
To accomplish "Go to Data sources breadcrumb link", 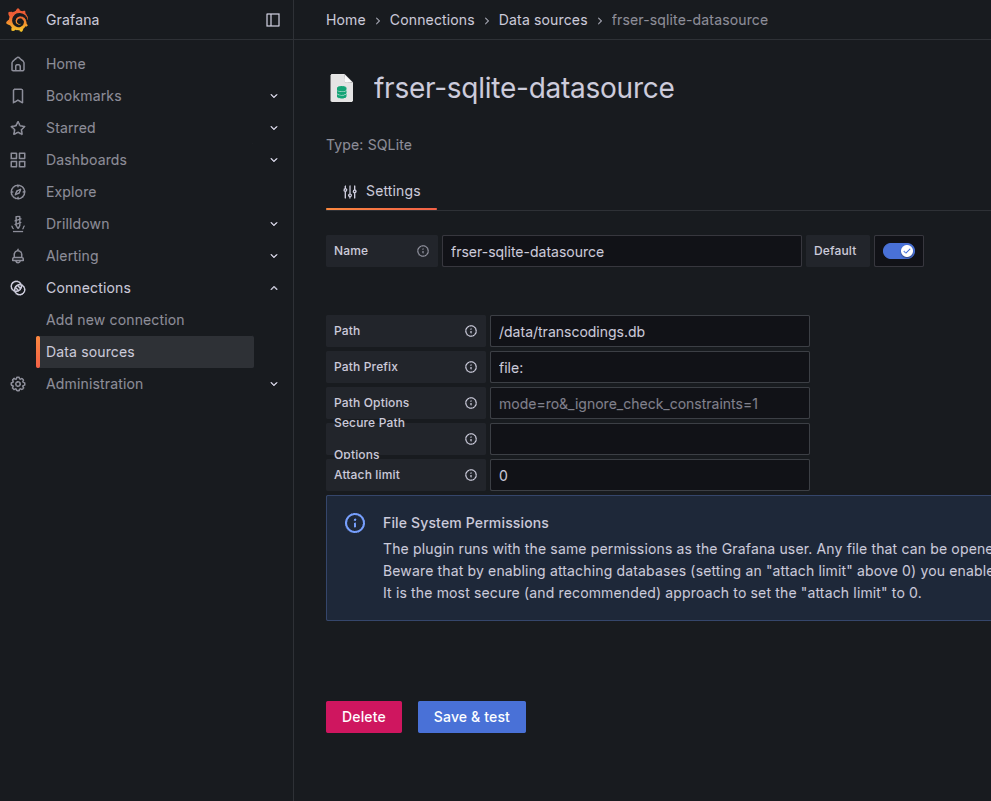I will pos(543,20).
